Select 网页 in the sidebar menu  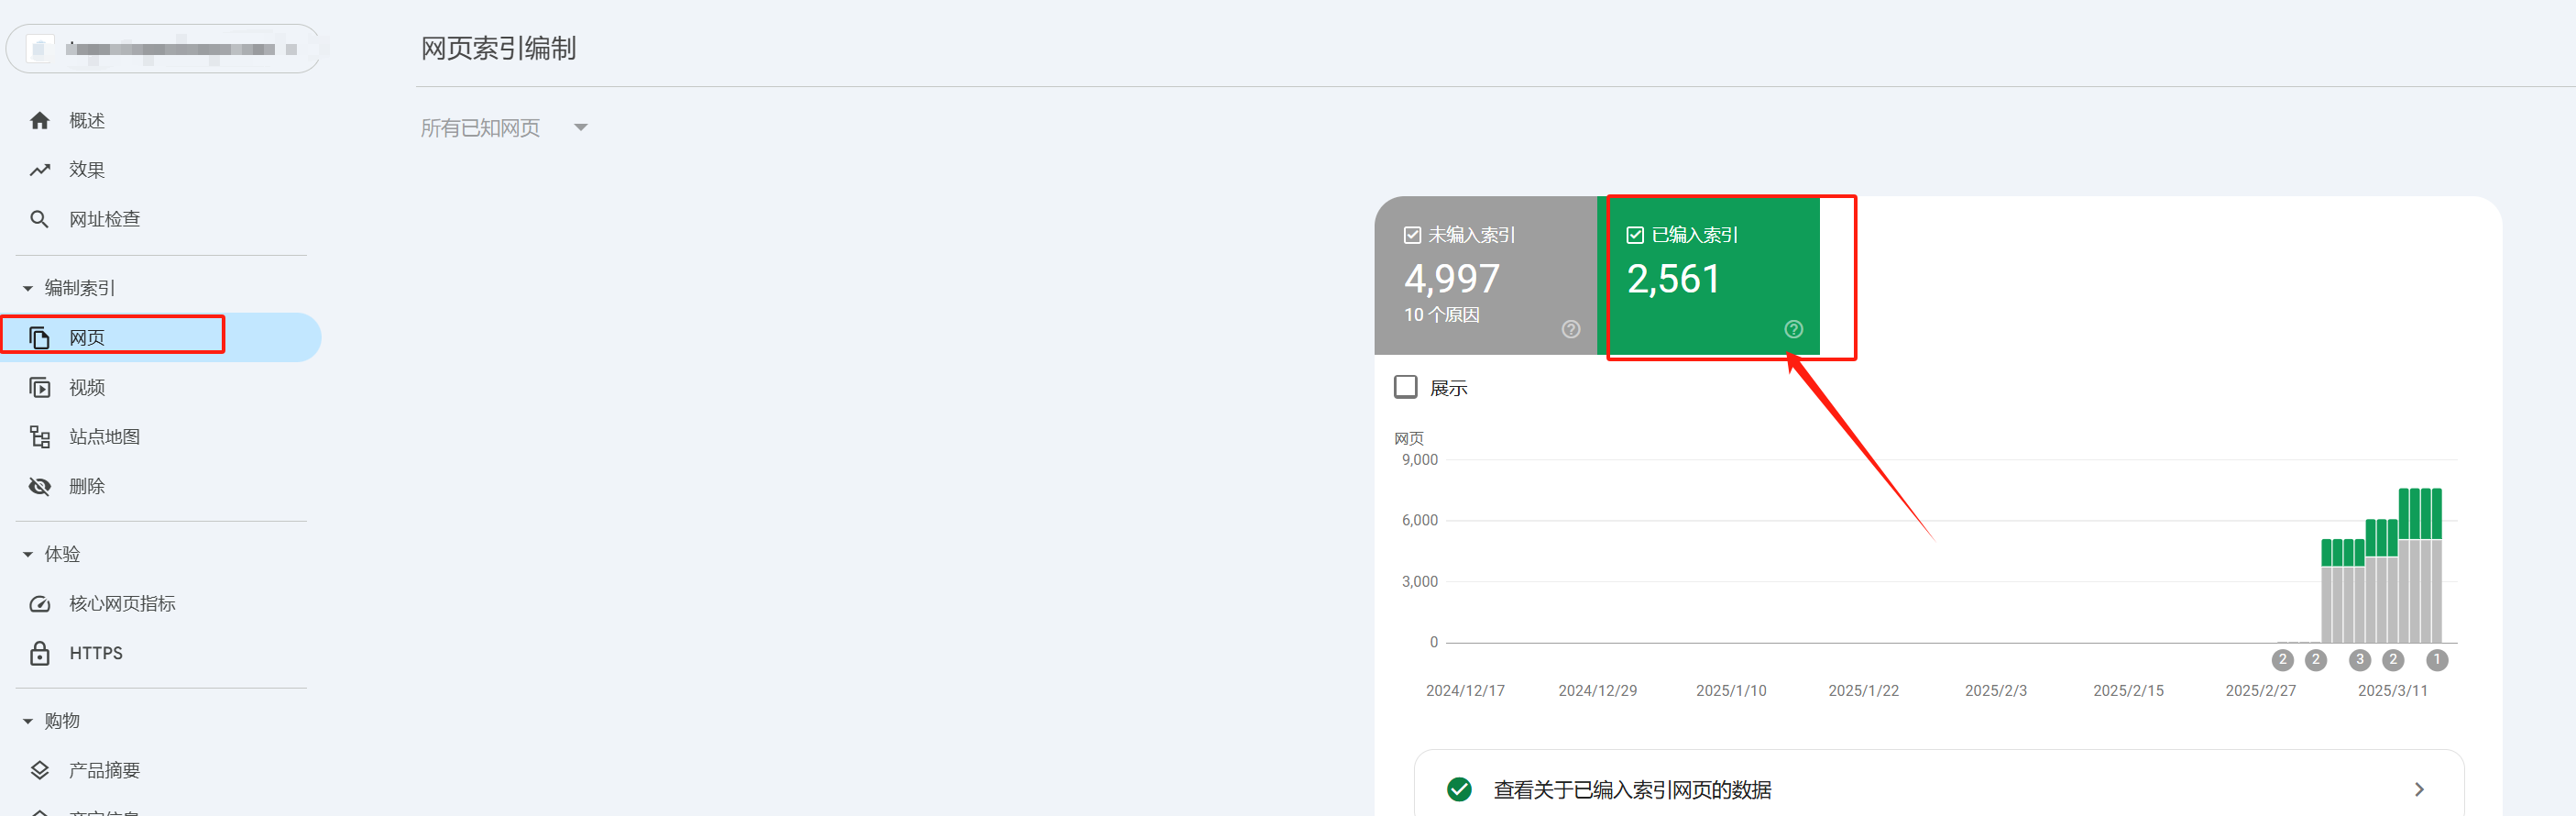[x=87, y=338]
